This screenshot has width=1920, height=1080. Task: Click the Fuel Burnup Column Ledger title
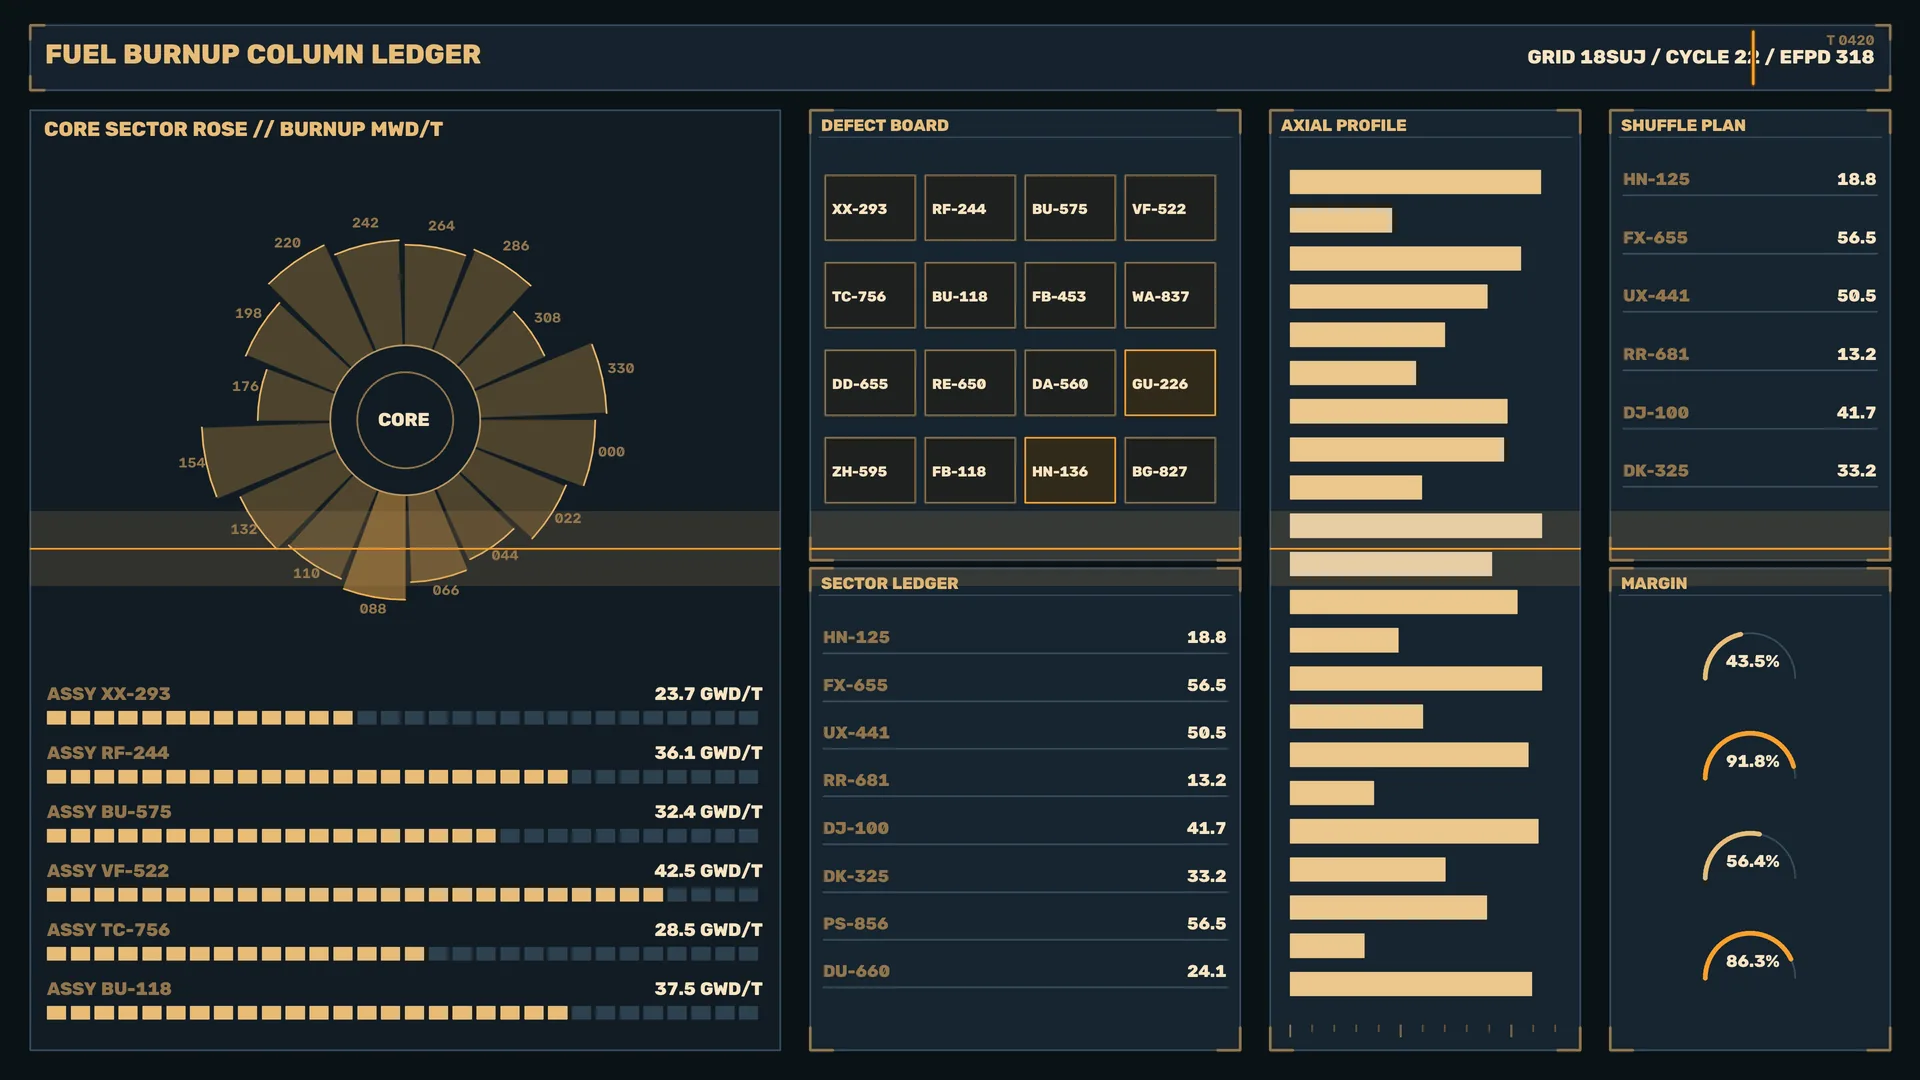point(263,54)
